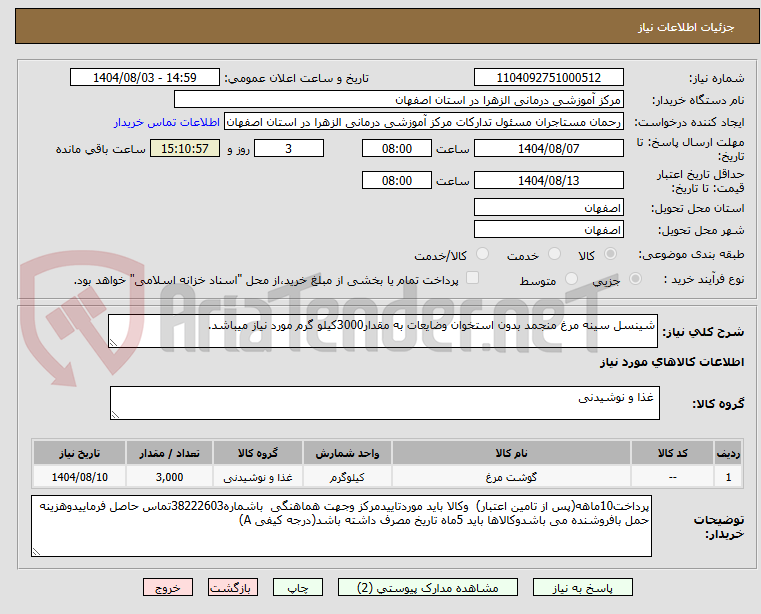The width and height of the screenshot is (761, 614).
Task: Click the استان محل تحویل field
Action: [548, 208]
